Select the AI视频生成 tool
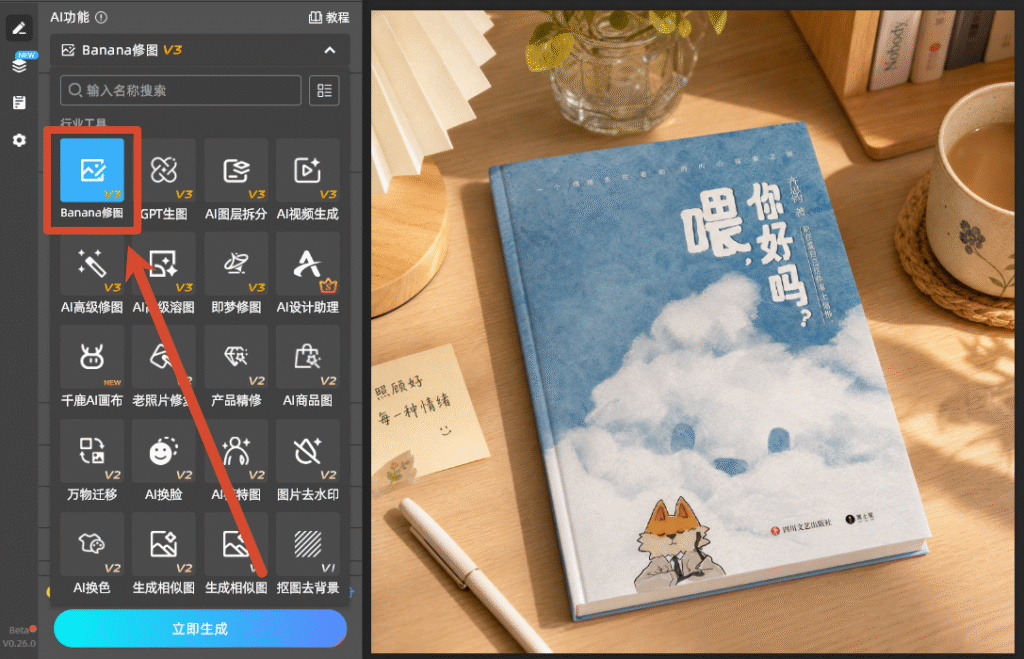This screenshot has height=659, width=1024. tap(308, 179)
